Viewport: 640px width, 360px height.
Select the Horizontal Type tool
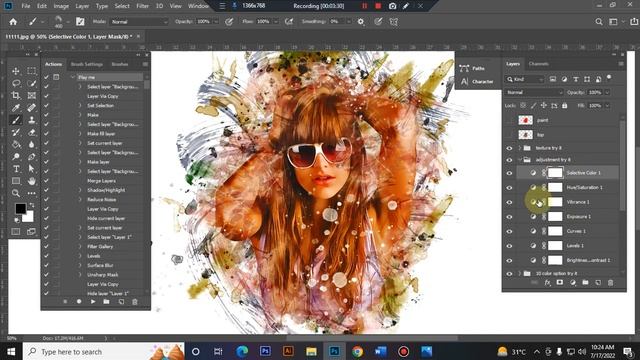pos(16,169)
